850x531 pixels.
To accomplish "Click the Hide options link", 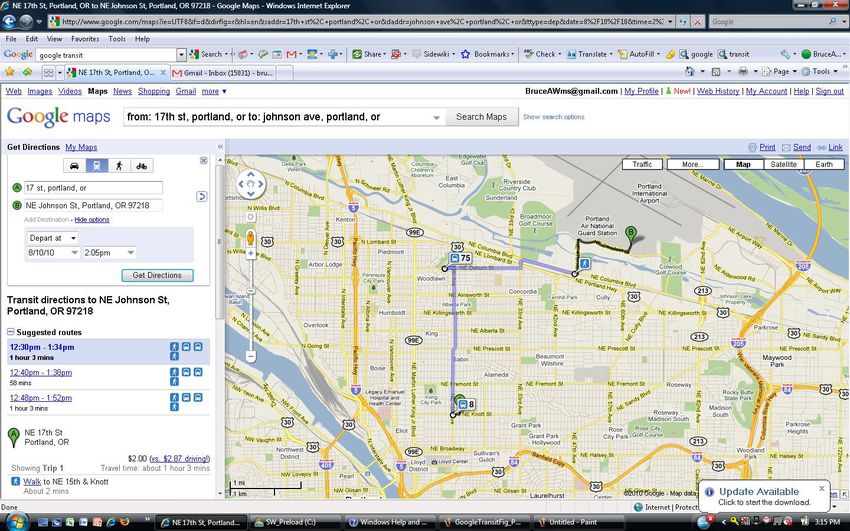I will click(92, 219).
